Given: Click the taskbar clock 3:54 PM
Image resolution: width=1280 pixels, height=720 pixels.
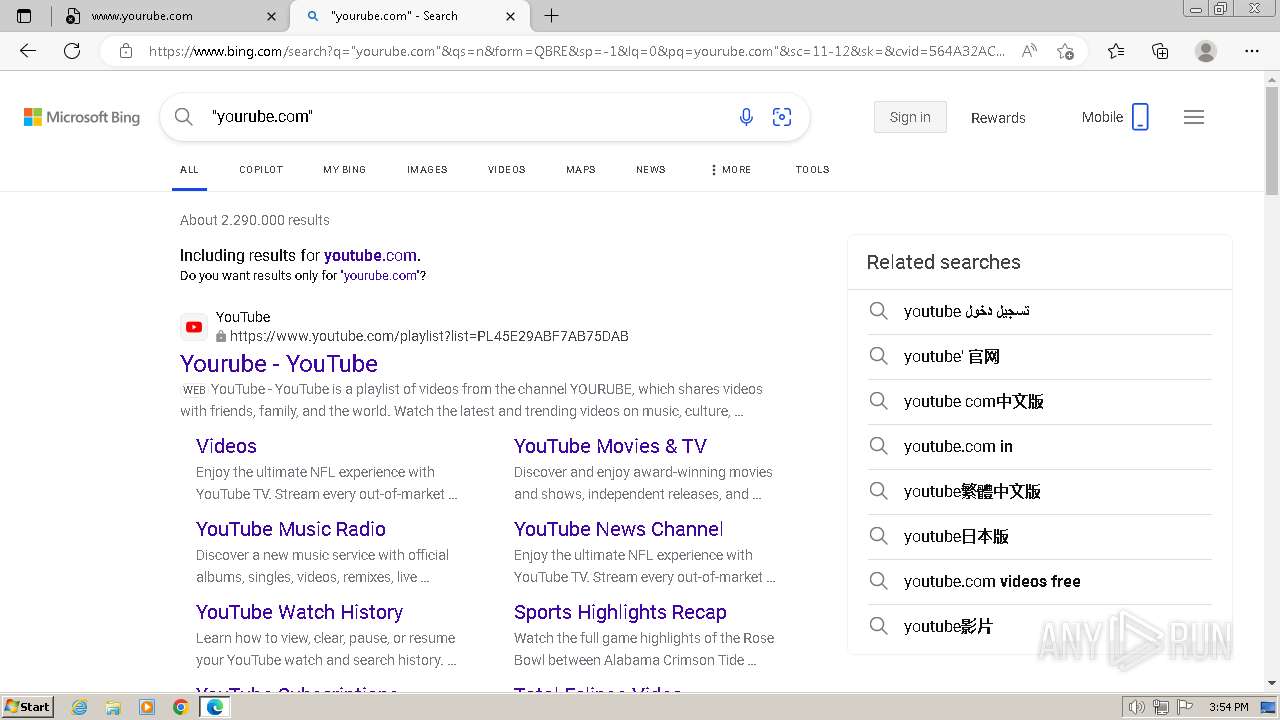Looking at the screenshot, I should [1228, 707].
